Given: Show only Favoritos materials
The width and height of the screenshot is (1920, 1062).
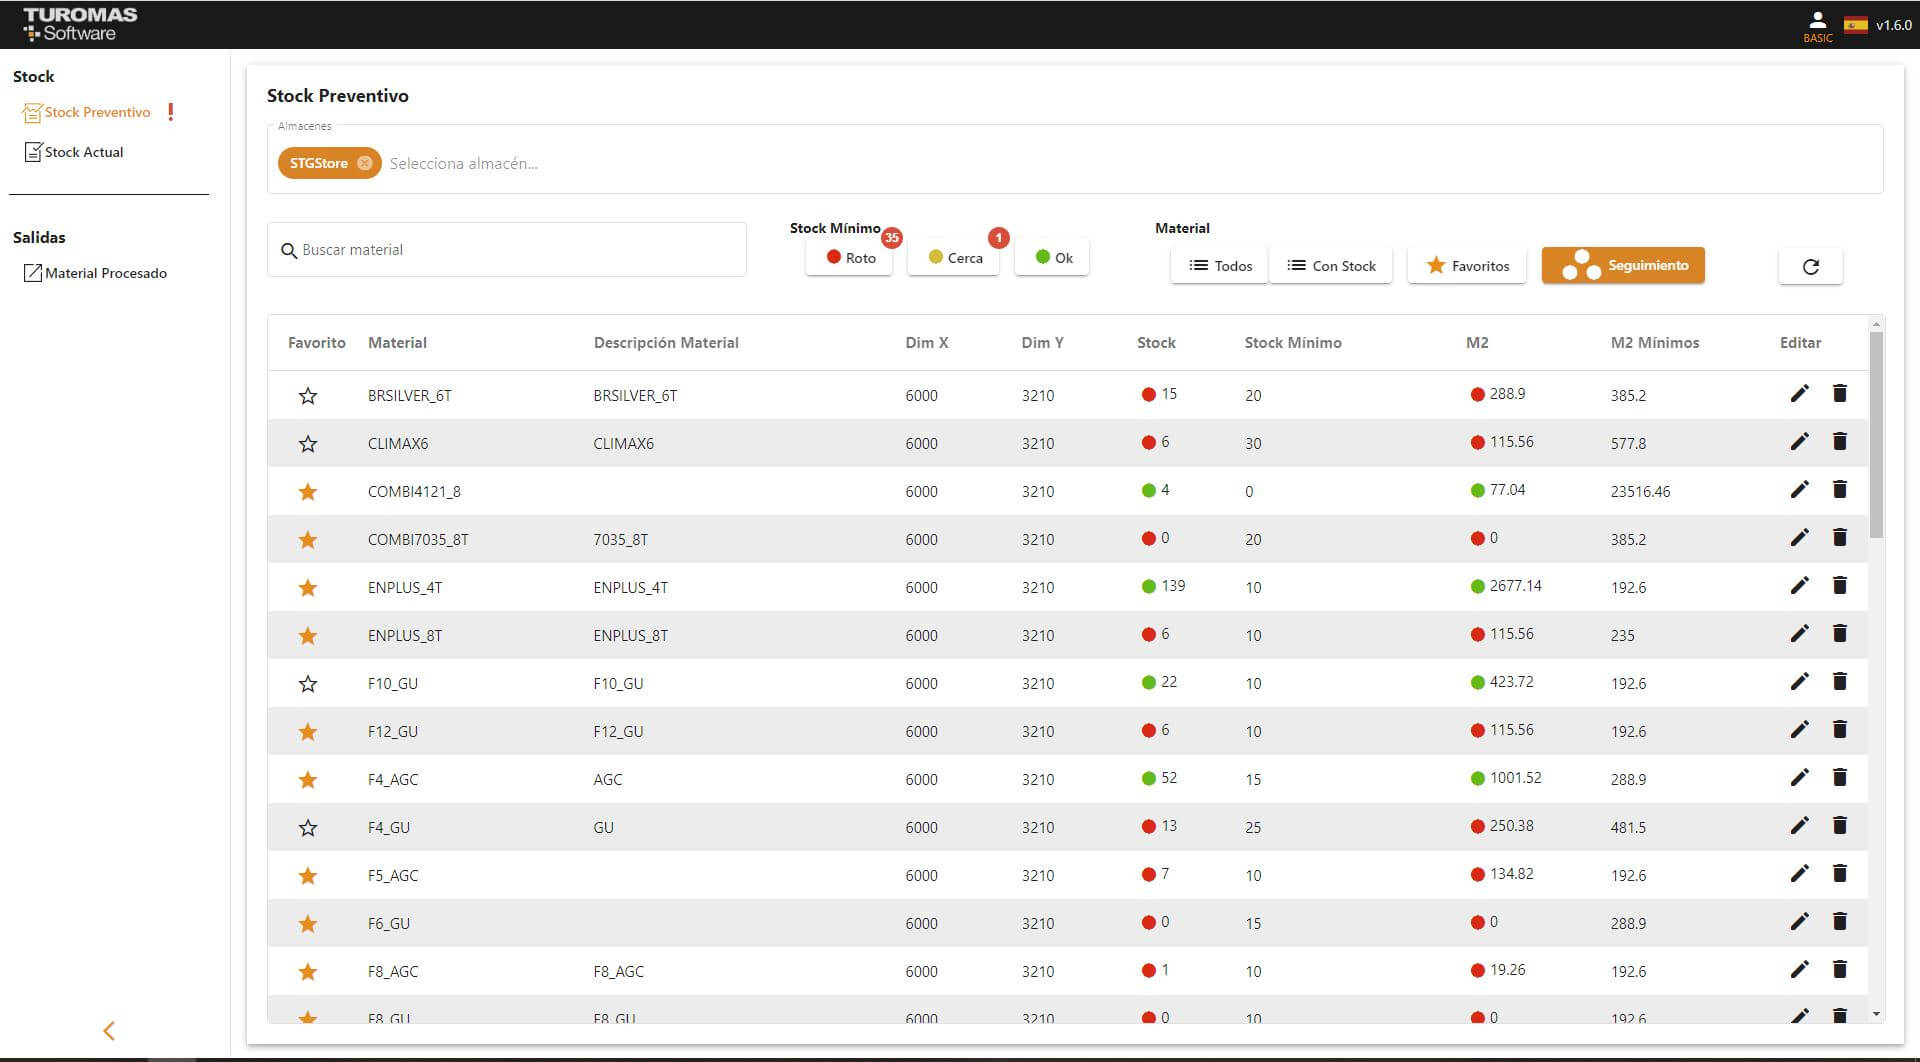Looking at the screenshot, I should (1466, 266).
